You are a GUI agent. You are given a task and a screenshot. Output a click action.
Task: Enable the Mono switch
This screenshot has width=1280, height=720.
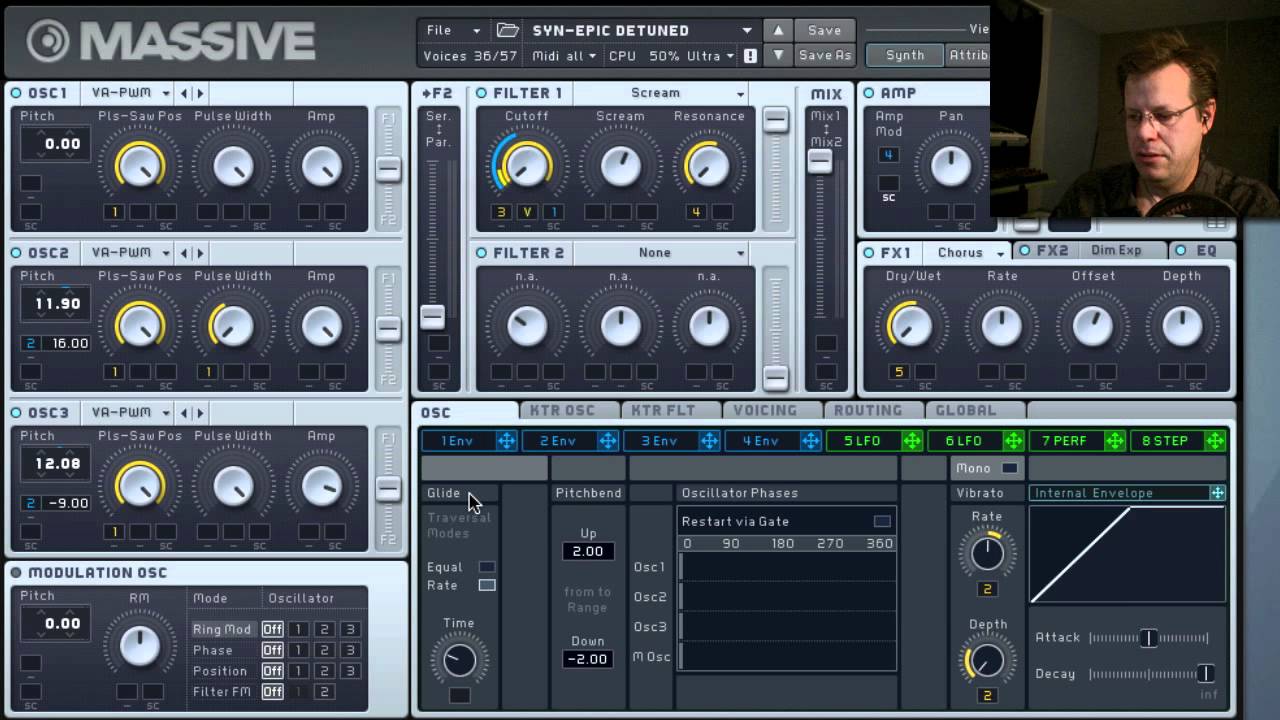1010,468
